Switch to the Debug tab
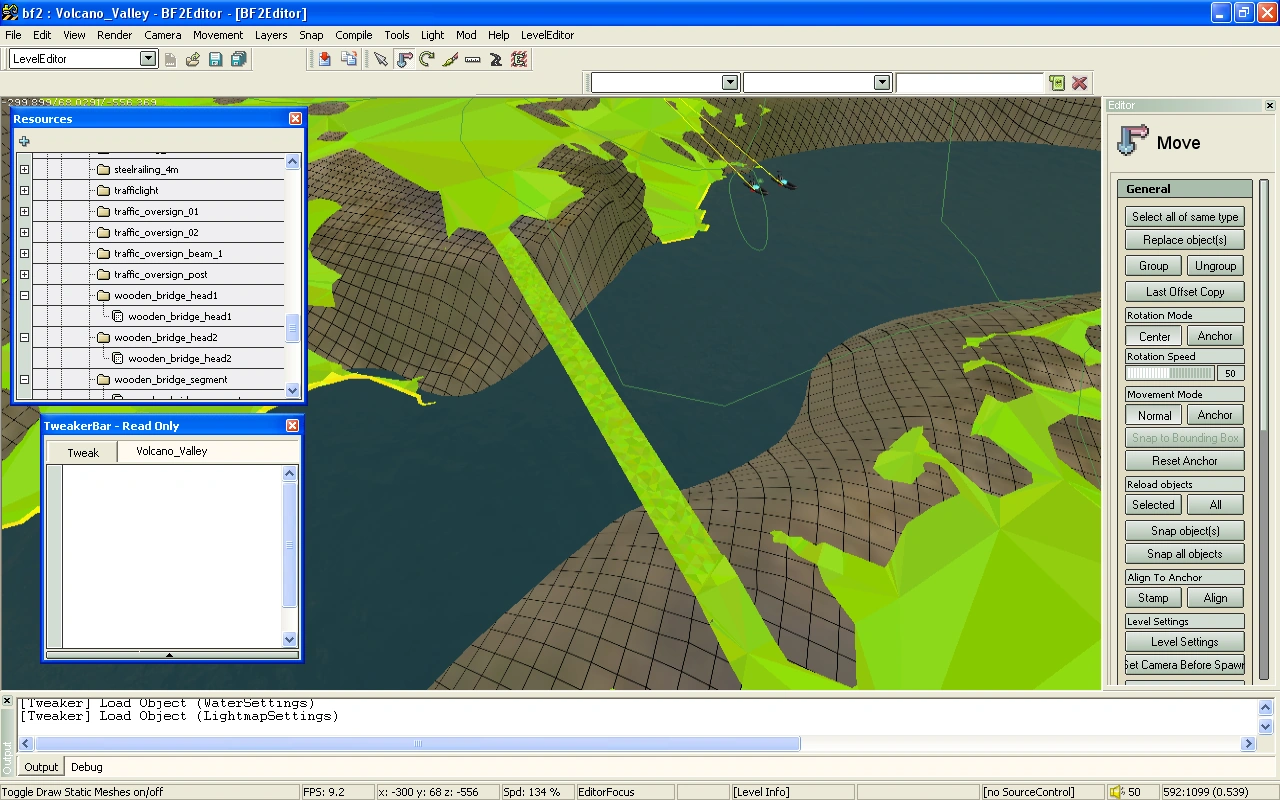 (x=86, y=767)
